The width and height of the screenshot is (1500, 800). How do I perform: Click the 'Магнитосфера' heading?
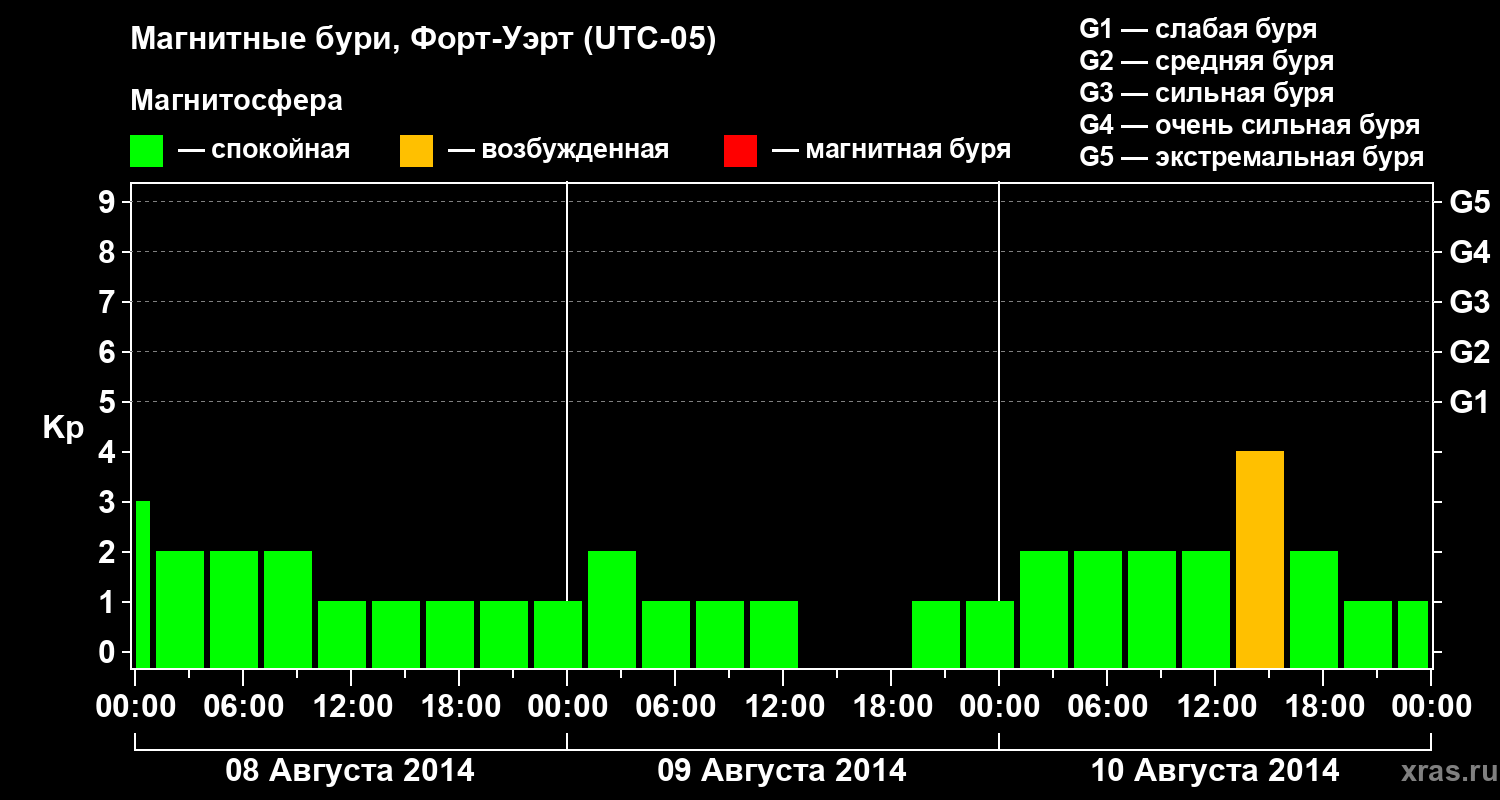[236, 101]
